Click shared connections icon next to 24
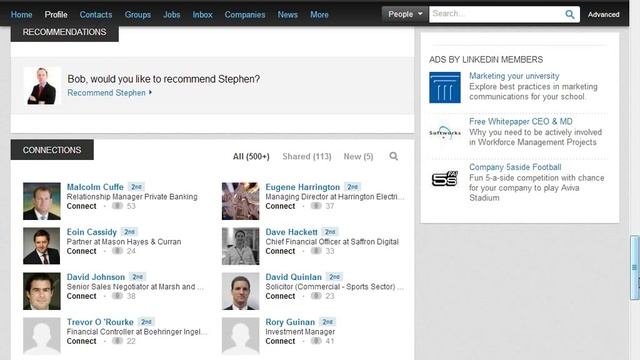 pyautogui.click(x=117, y=251)
